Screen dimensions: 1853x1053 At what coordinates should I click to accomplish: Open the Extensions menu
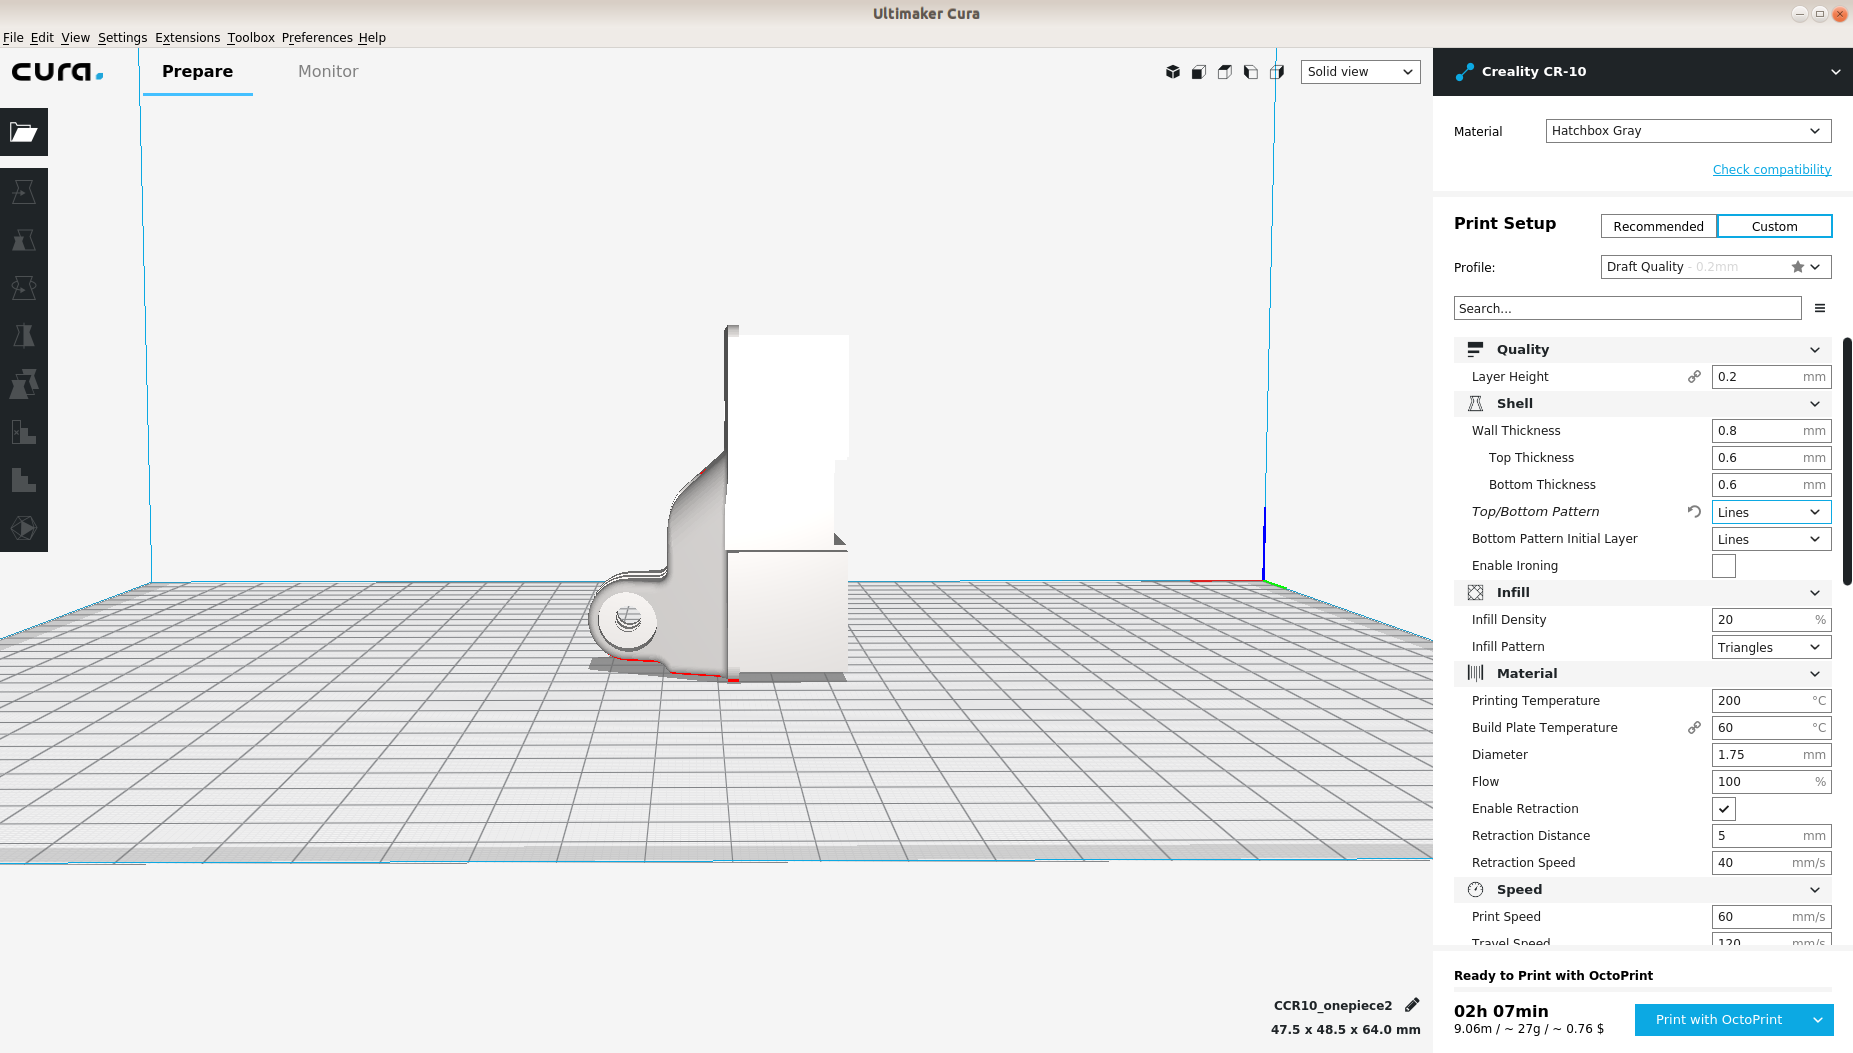click(x=187, y=38)
